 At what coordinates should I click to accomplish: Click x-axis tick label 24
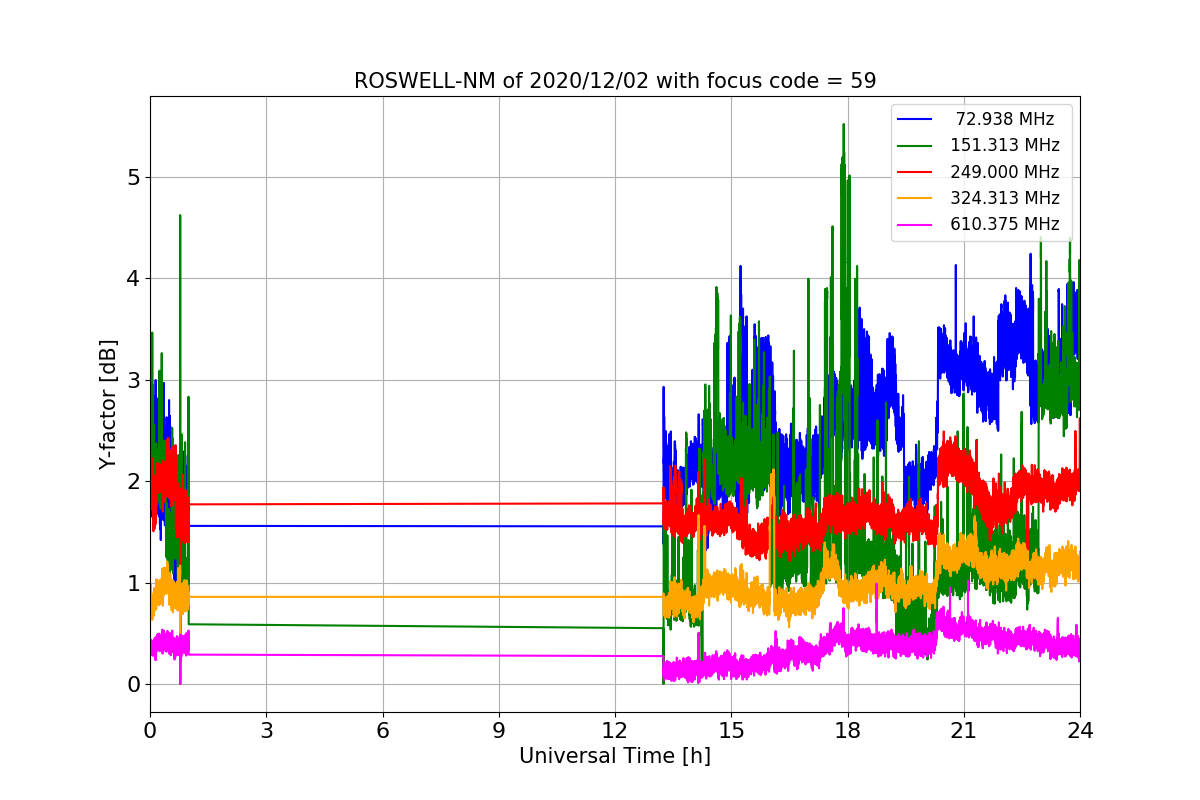1080,731
